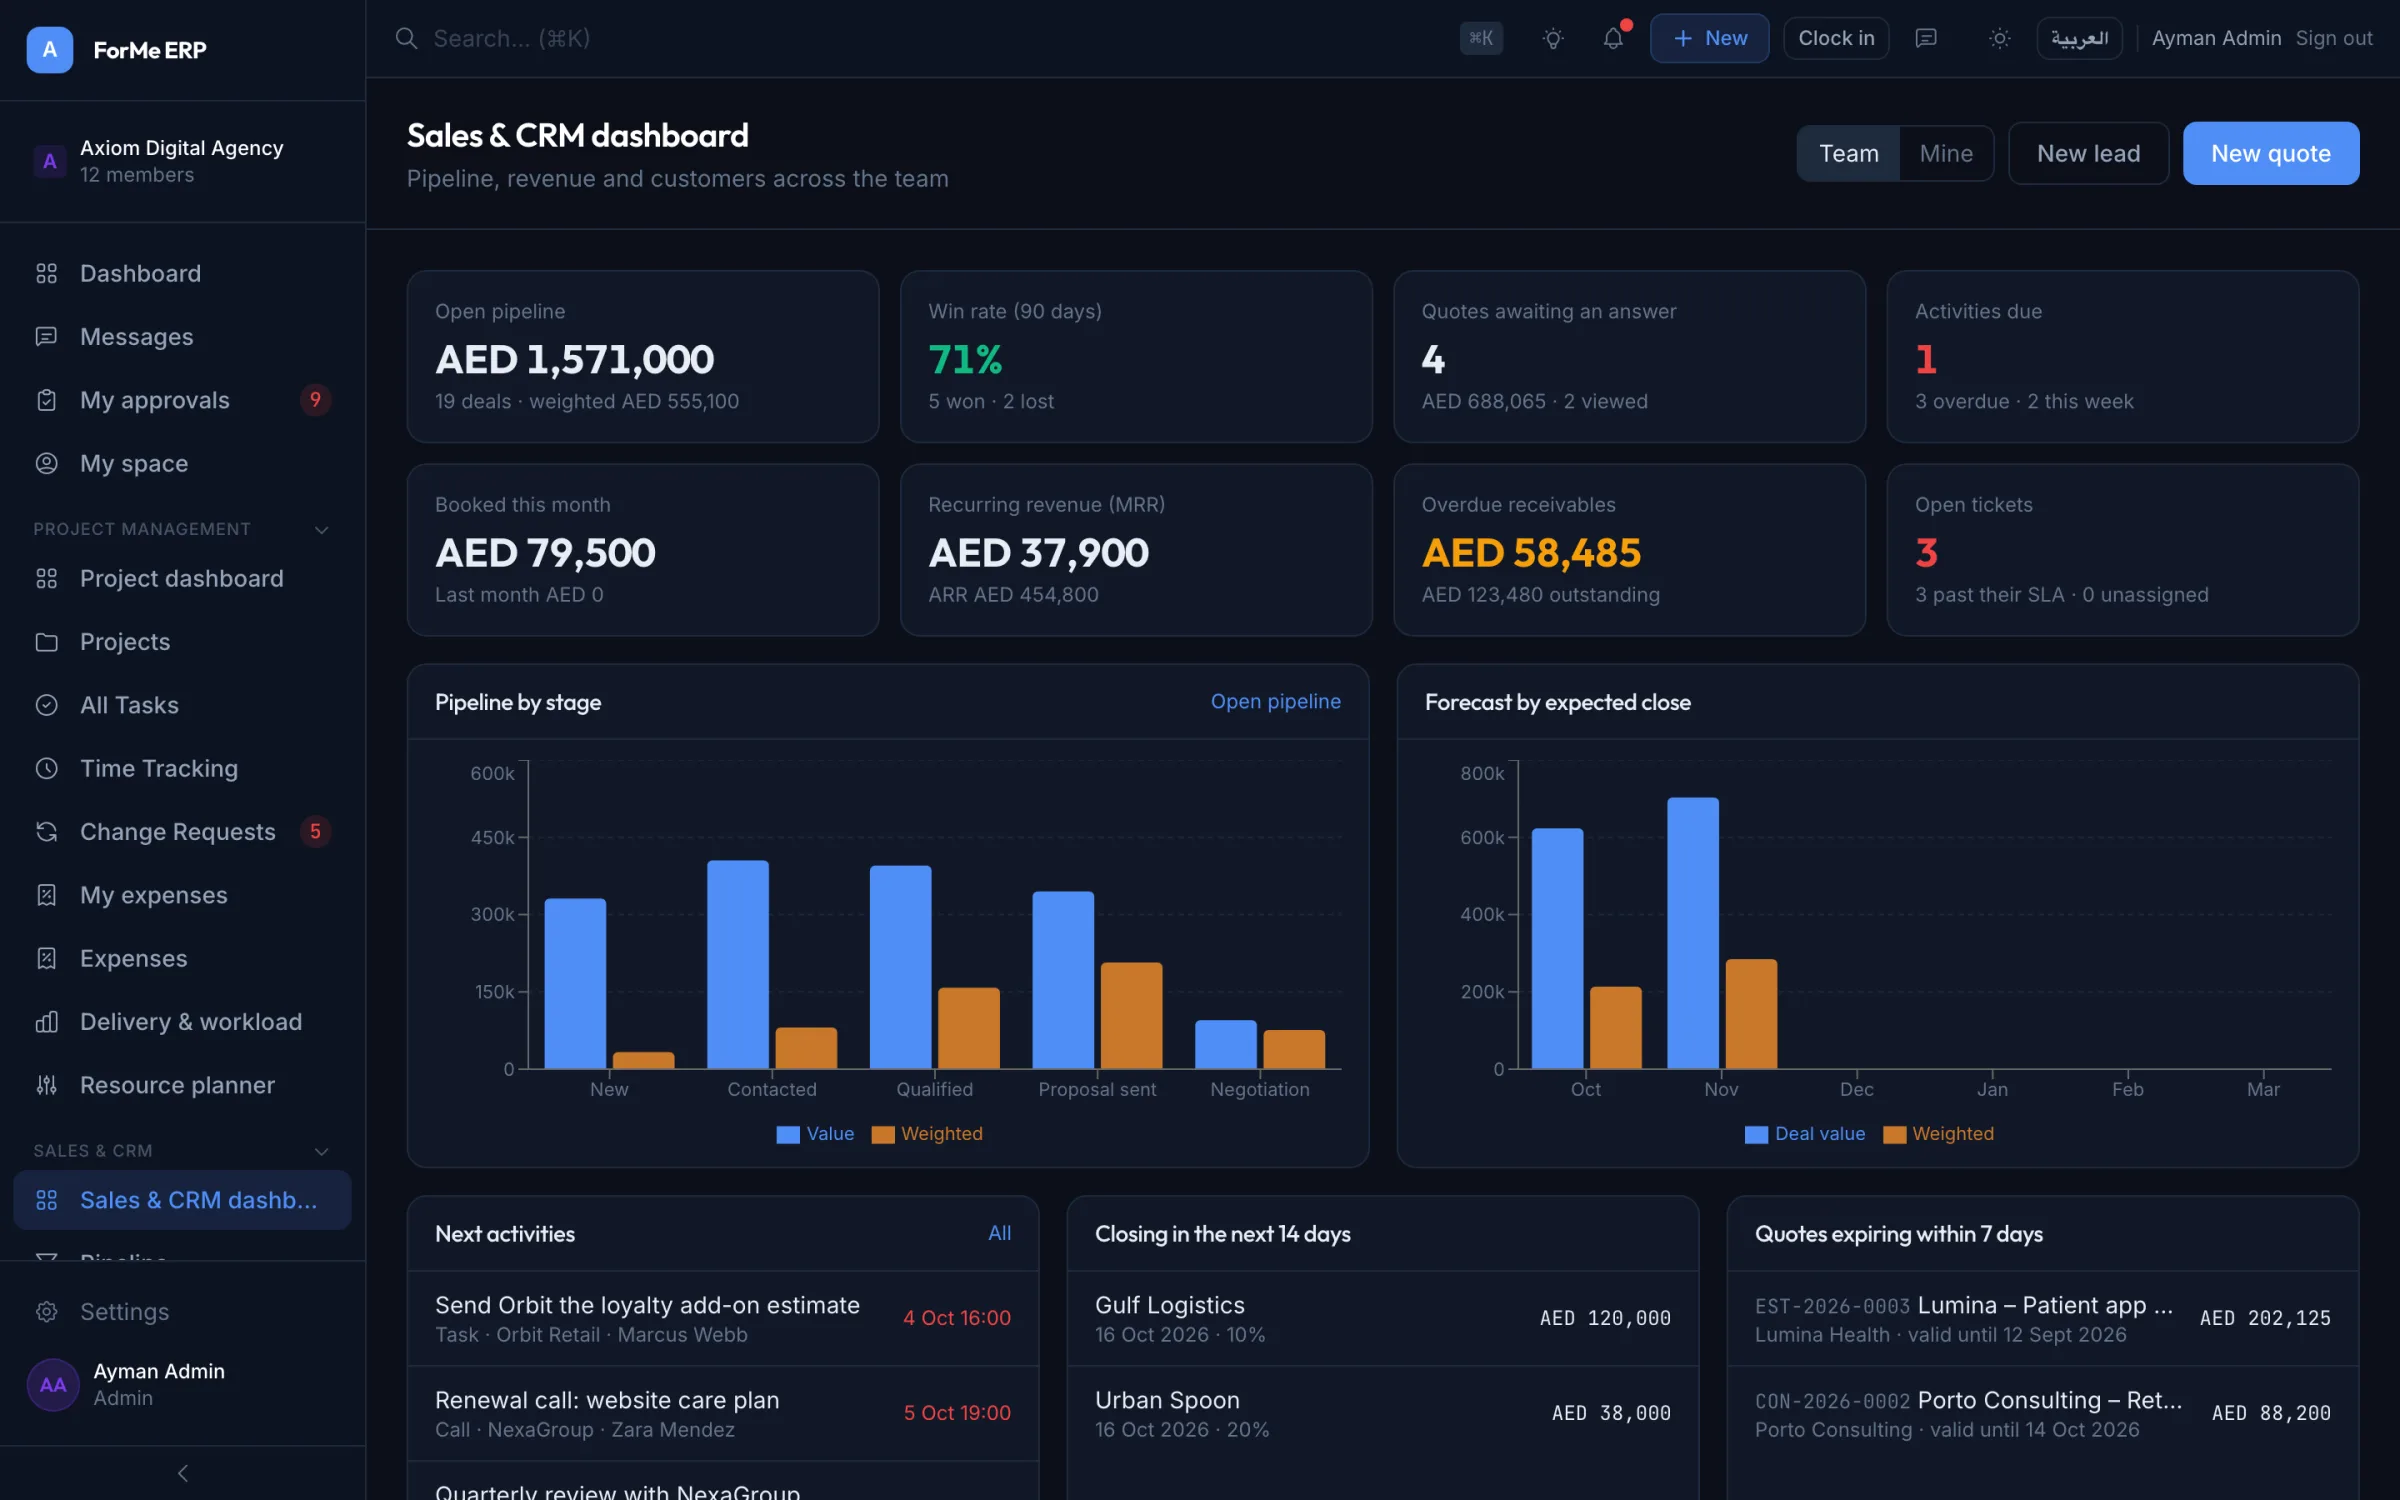The height and width of the screenshot is (1500, 2400).
Task: Open the chat messages icon in top bar
Action: point(1926,38)
